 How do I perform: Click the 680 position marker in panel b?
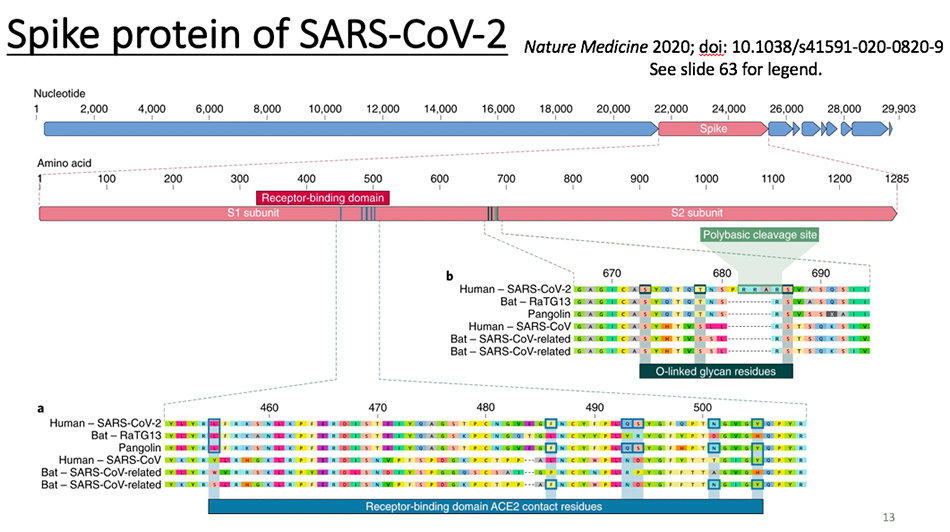[x=722, y=273]
